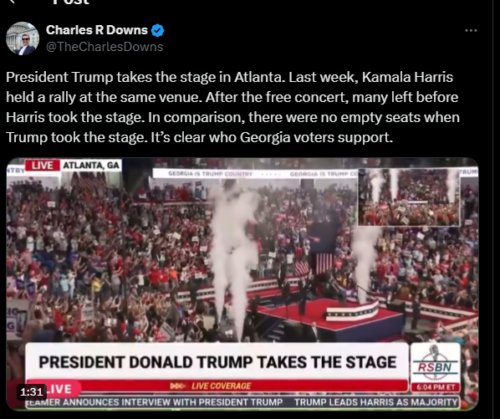This screenshot has height=419, width=500.
Task: Click the 1:31 video duration badge
Action: pos(32,392)
